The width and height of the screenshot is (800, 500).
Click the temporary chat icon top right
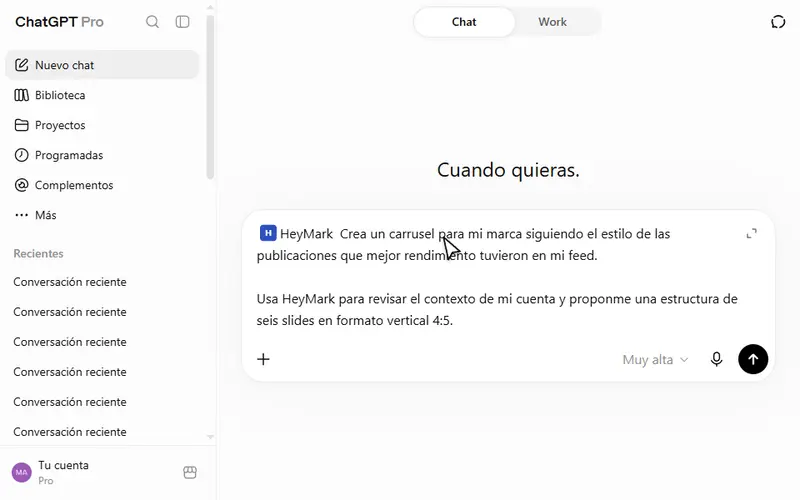(778, 22)
